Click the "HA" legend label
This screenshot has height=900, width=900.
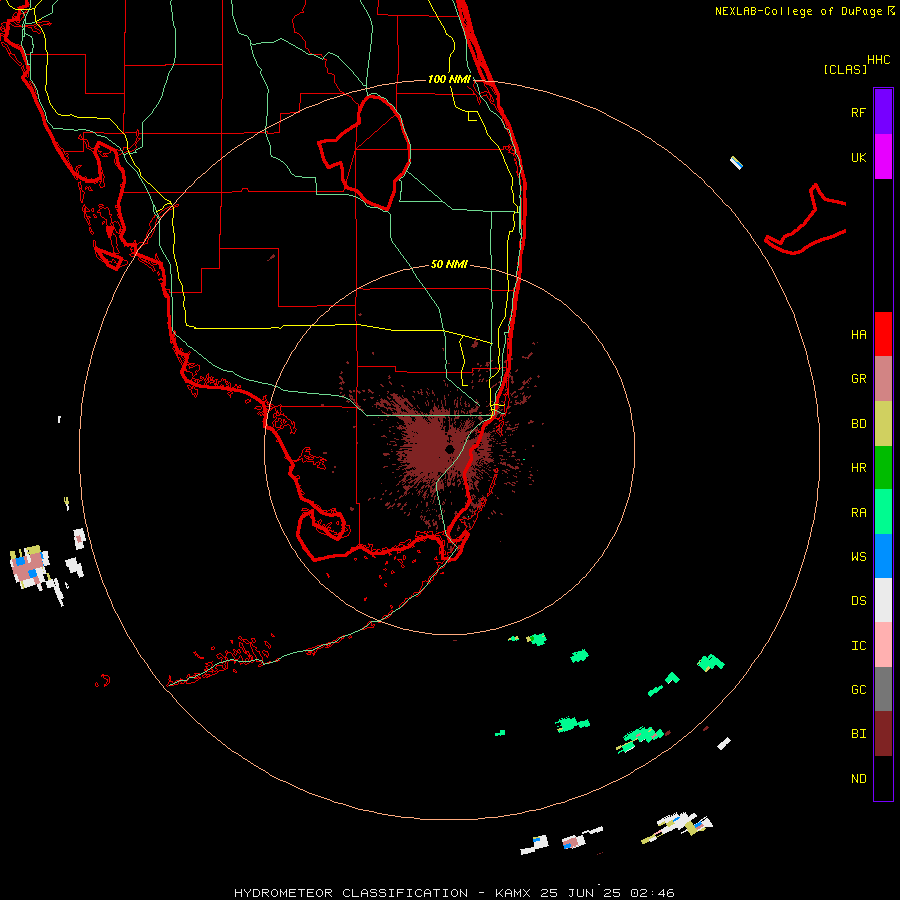(x=858, y=334)
